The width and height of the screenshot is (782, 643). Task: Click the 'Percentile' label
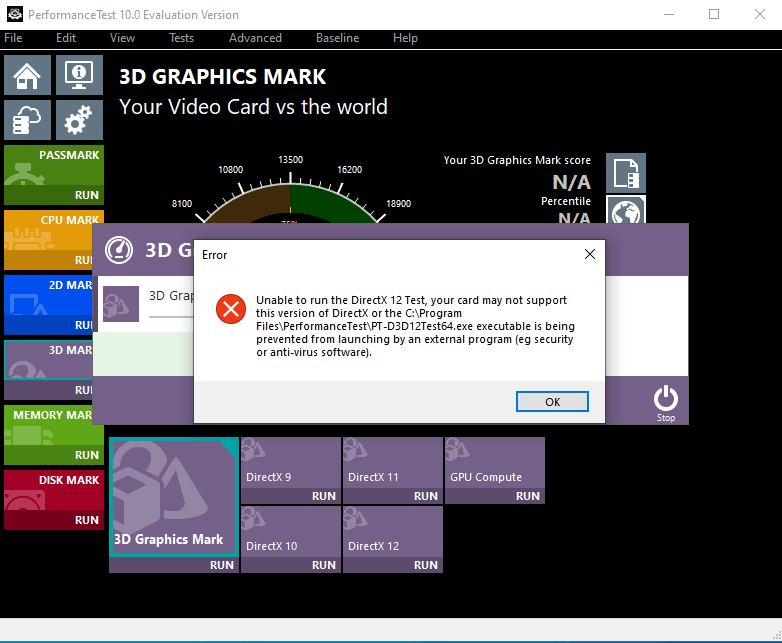click(566, 201)
